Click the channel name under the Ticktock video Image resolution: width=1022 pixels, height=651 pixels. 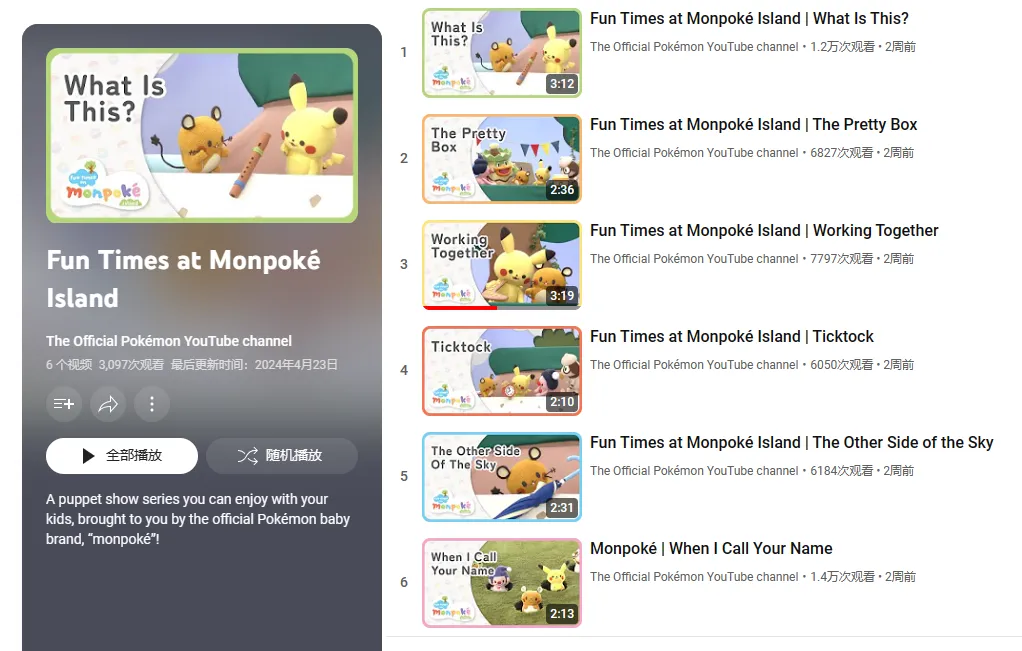(694, 365)
